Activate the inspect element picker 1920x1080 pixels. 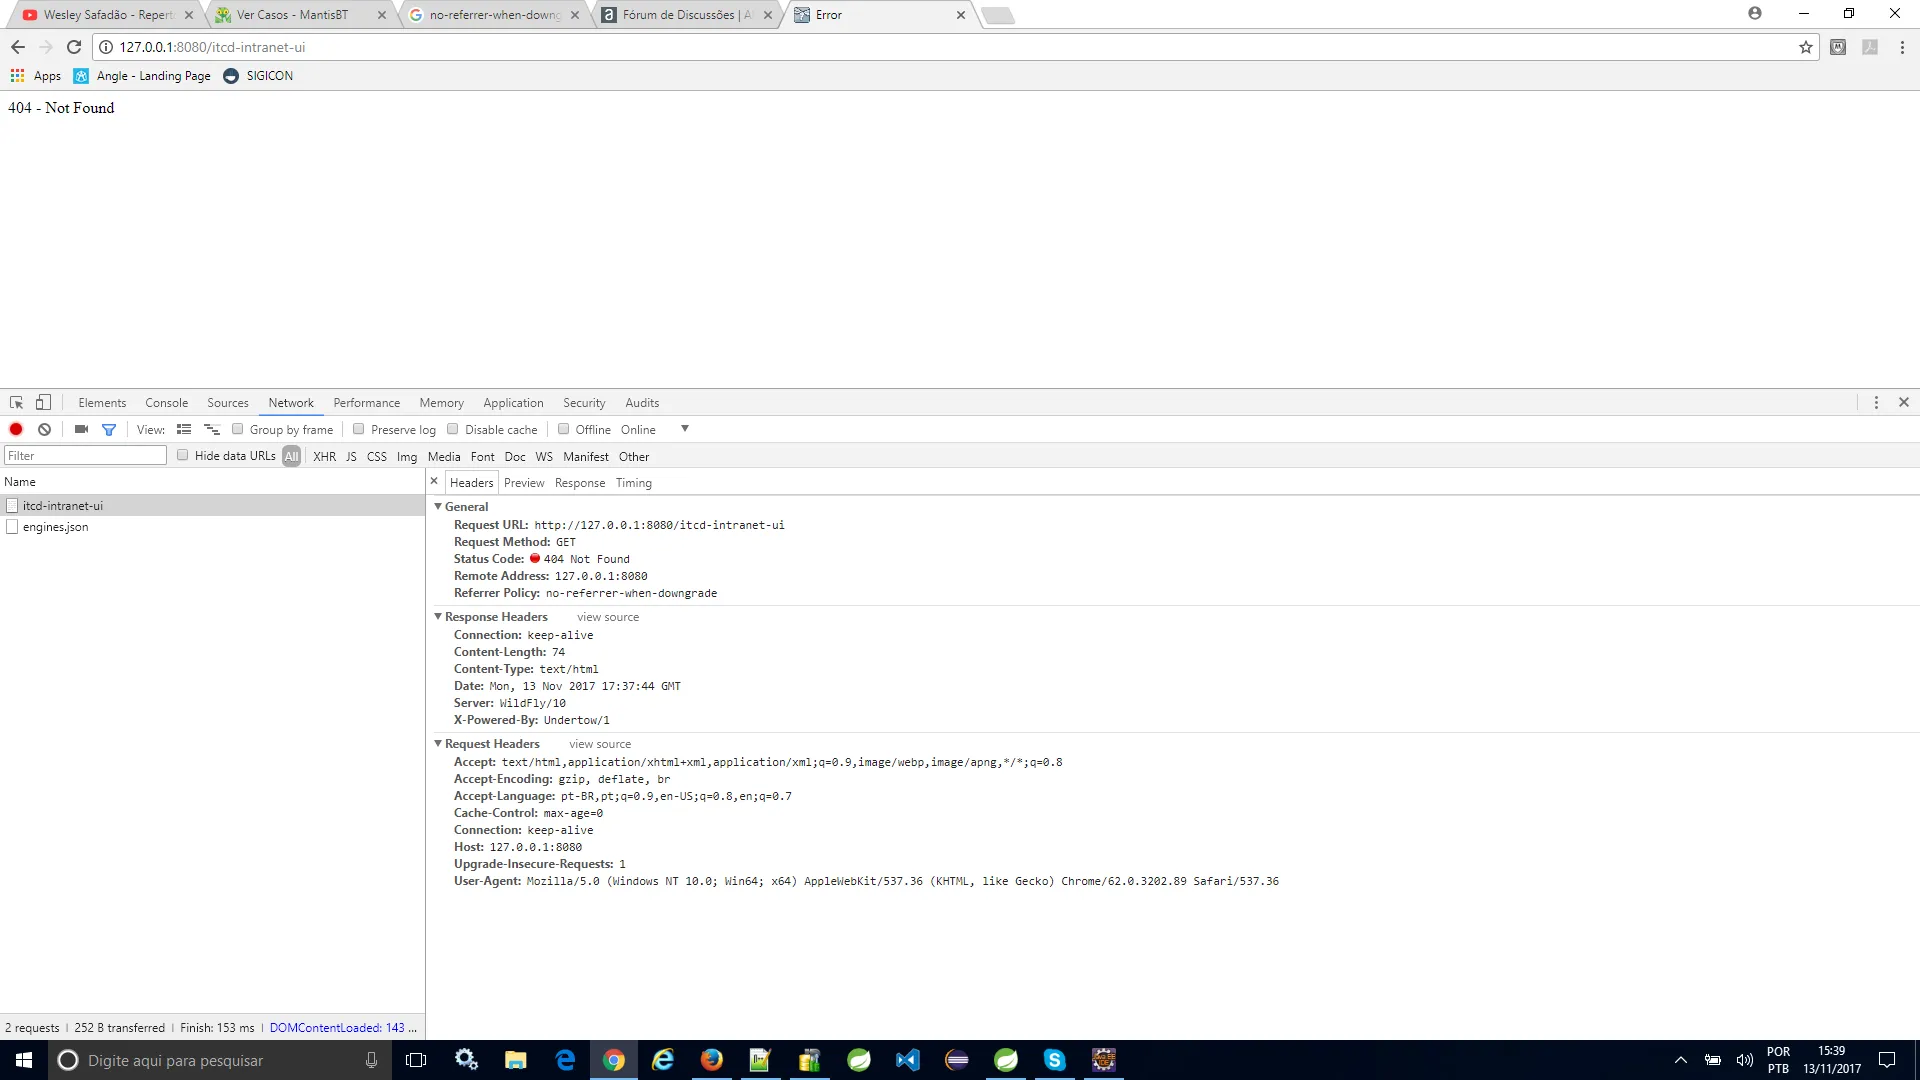[x=16, y=402]
